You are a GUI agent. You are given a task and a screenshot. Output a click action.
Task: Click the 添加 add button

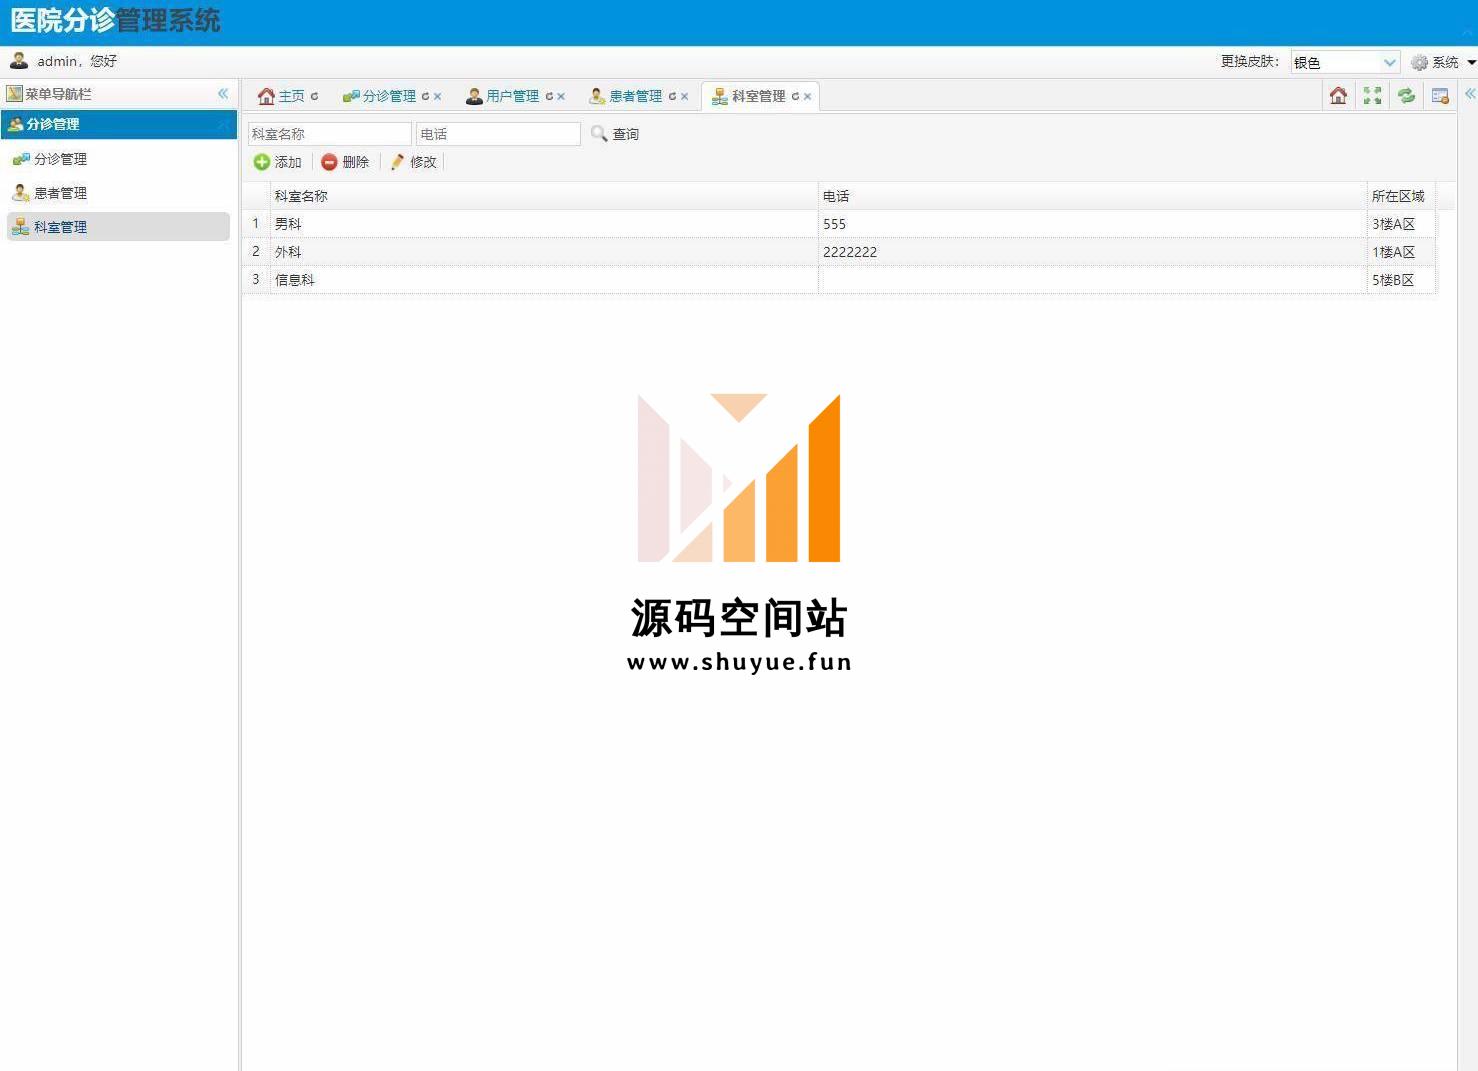(x=278, y=162)
